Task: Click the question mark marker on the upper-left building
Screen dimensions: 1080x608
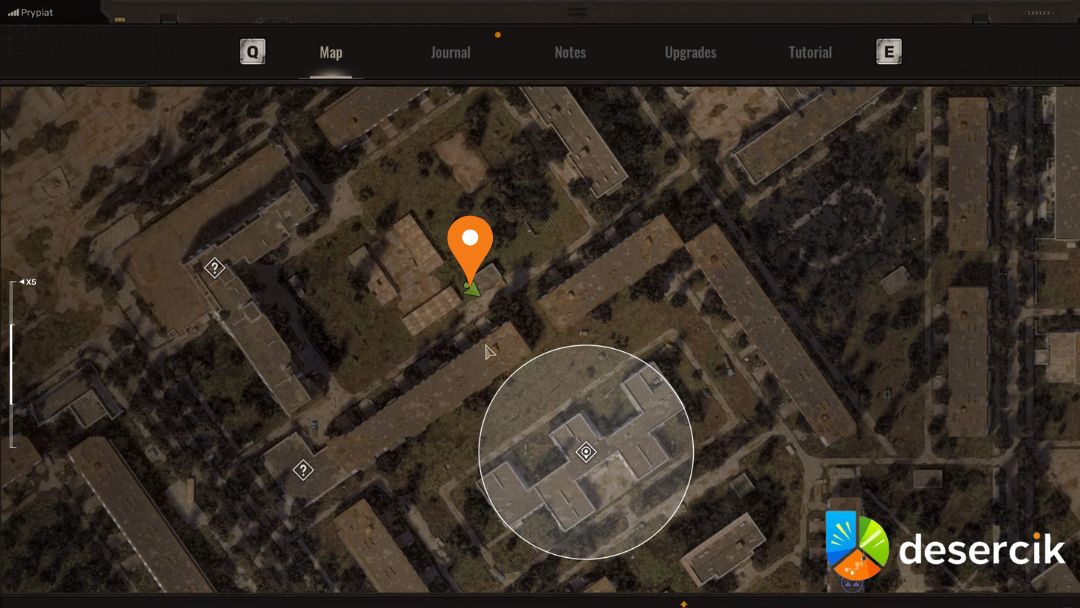Action: tap(214, 267)
